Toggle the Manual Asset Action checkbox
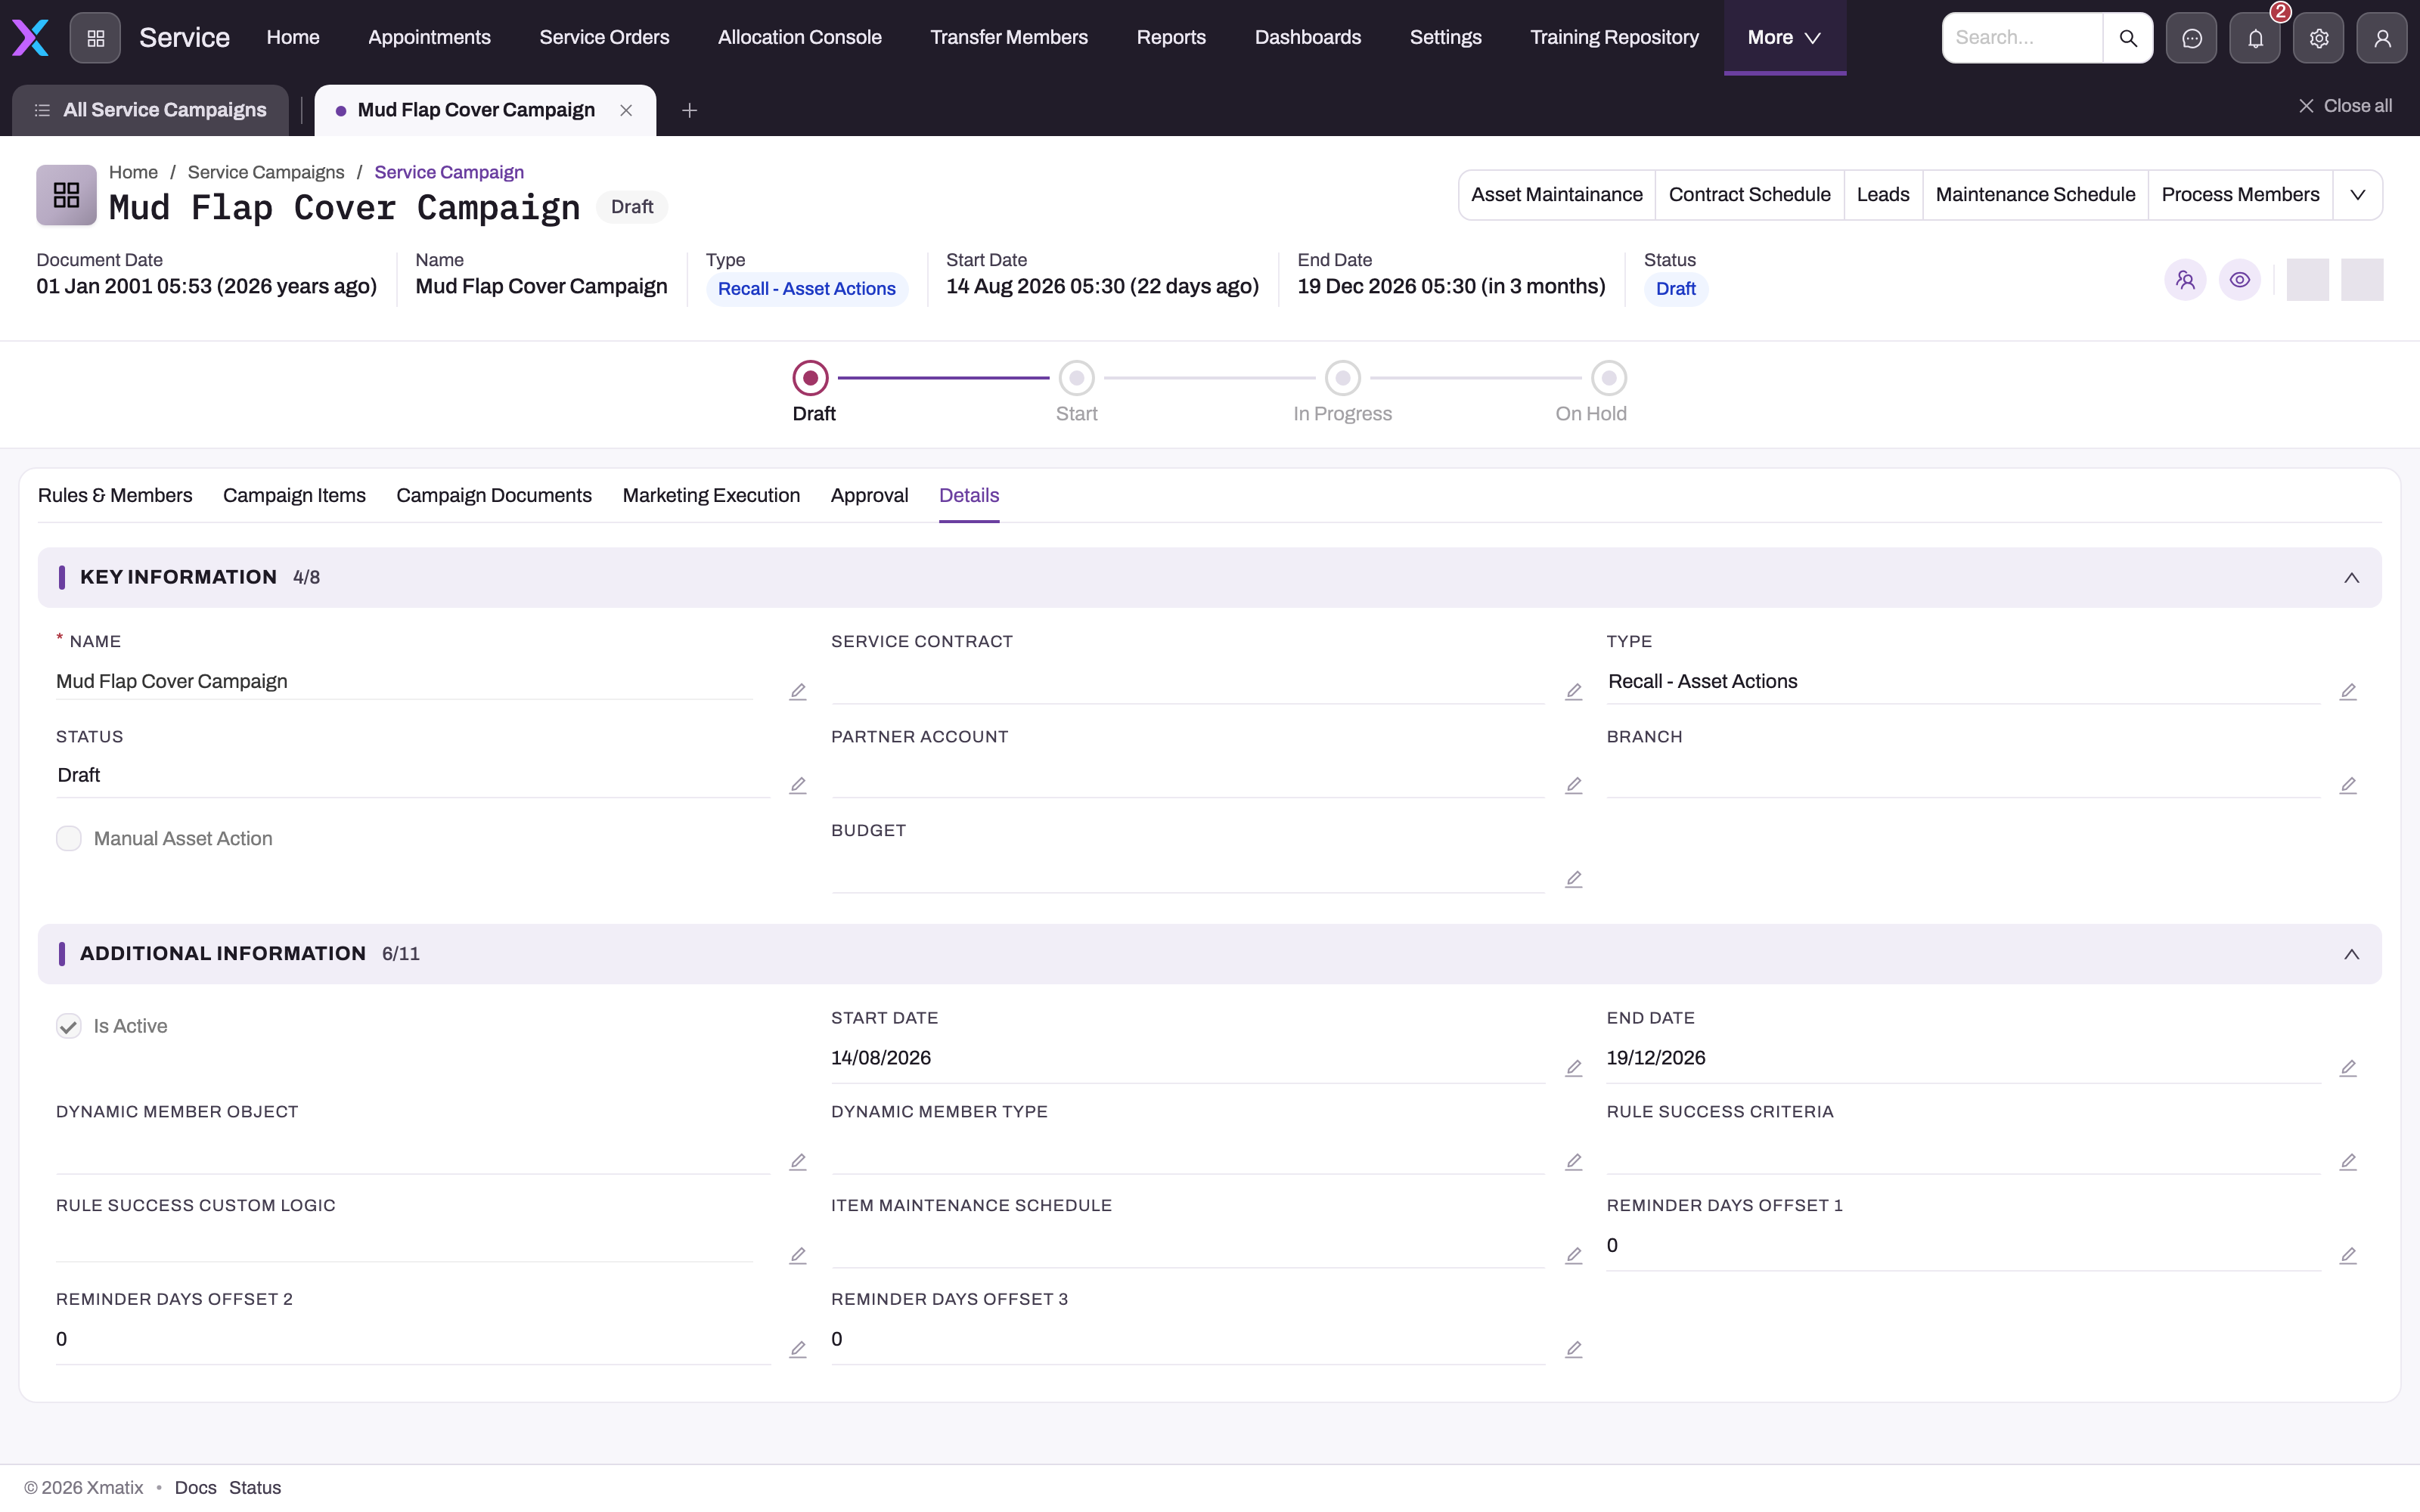The image size is (2420, 1512). point(69,838)
